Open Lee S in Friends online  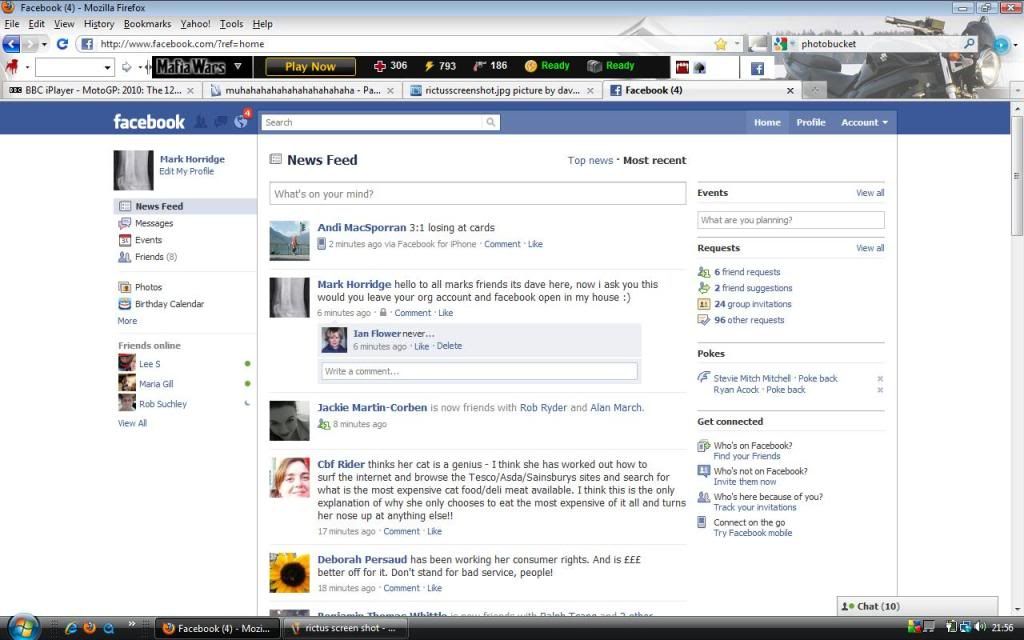coord(150,364)
